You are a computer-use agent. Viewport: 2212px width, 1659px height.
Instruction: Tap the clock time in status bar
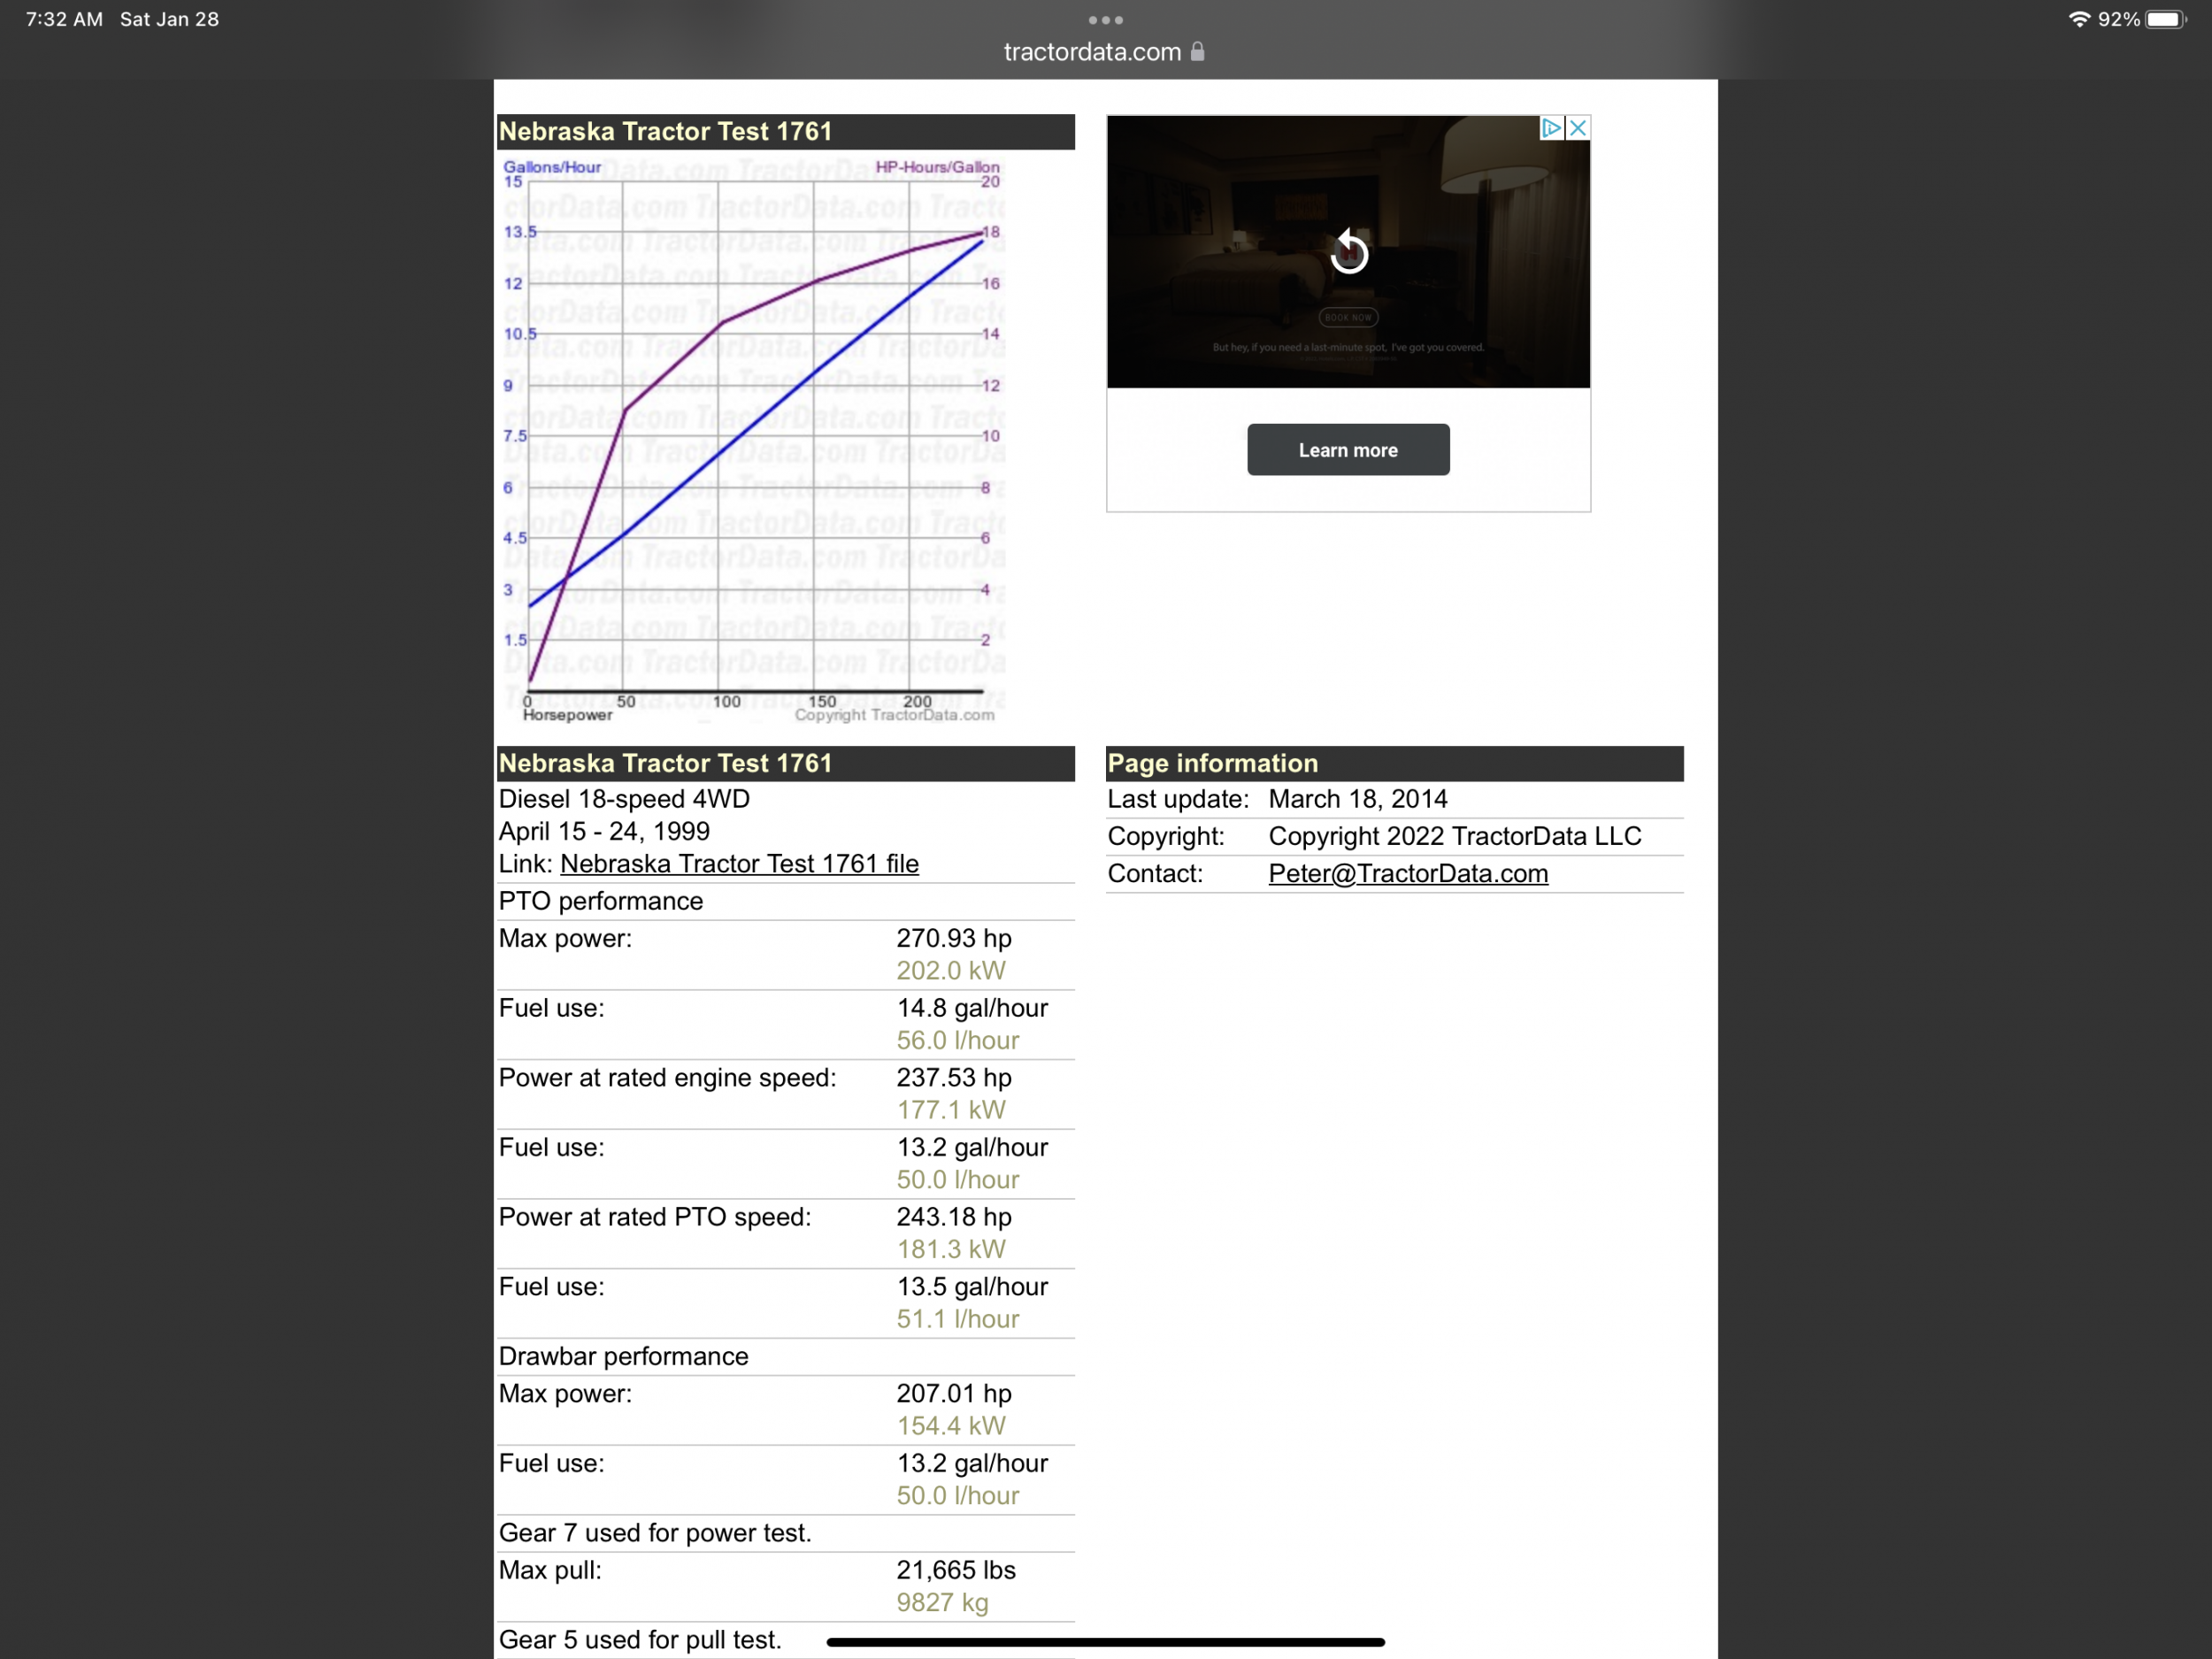pos(64,19)
